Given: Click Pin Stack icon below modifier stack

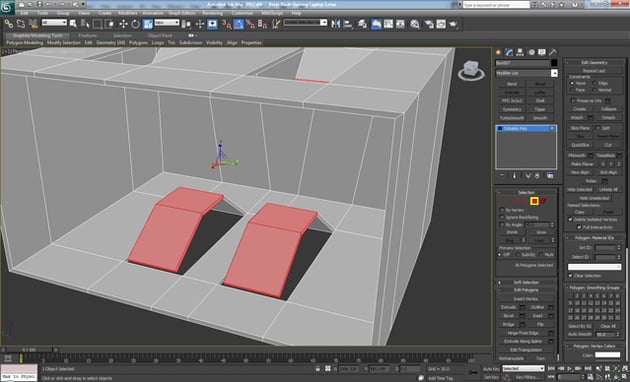Looking at the screenshot, I should pos(501,176).
